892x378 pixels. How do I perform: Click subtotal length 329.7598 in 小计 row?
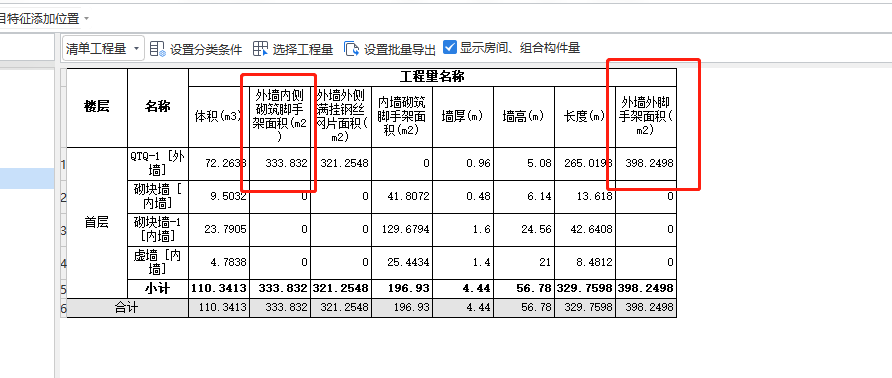(x=585, y=289)
